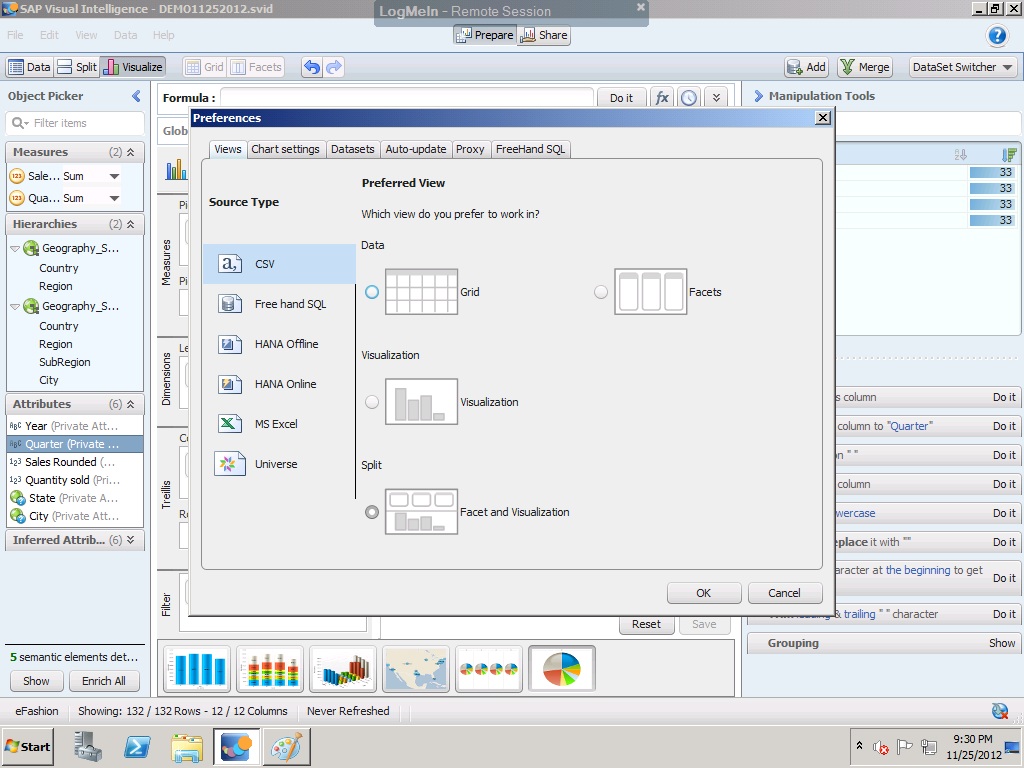Open the blue Help question mark icon

click(x=997, y=35)
